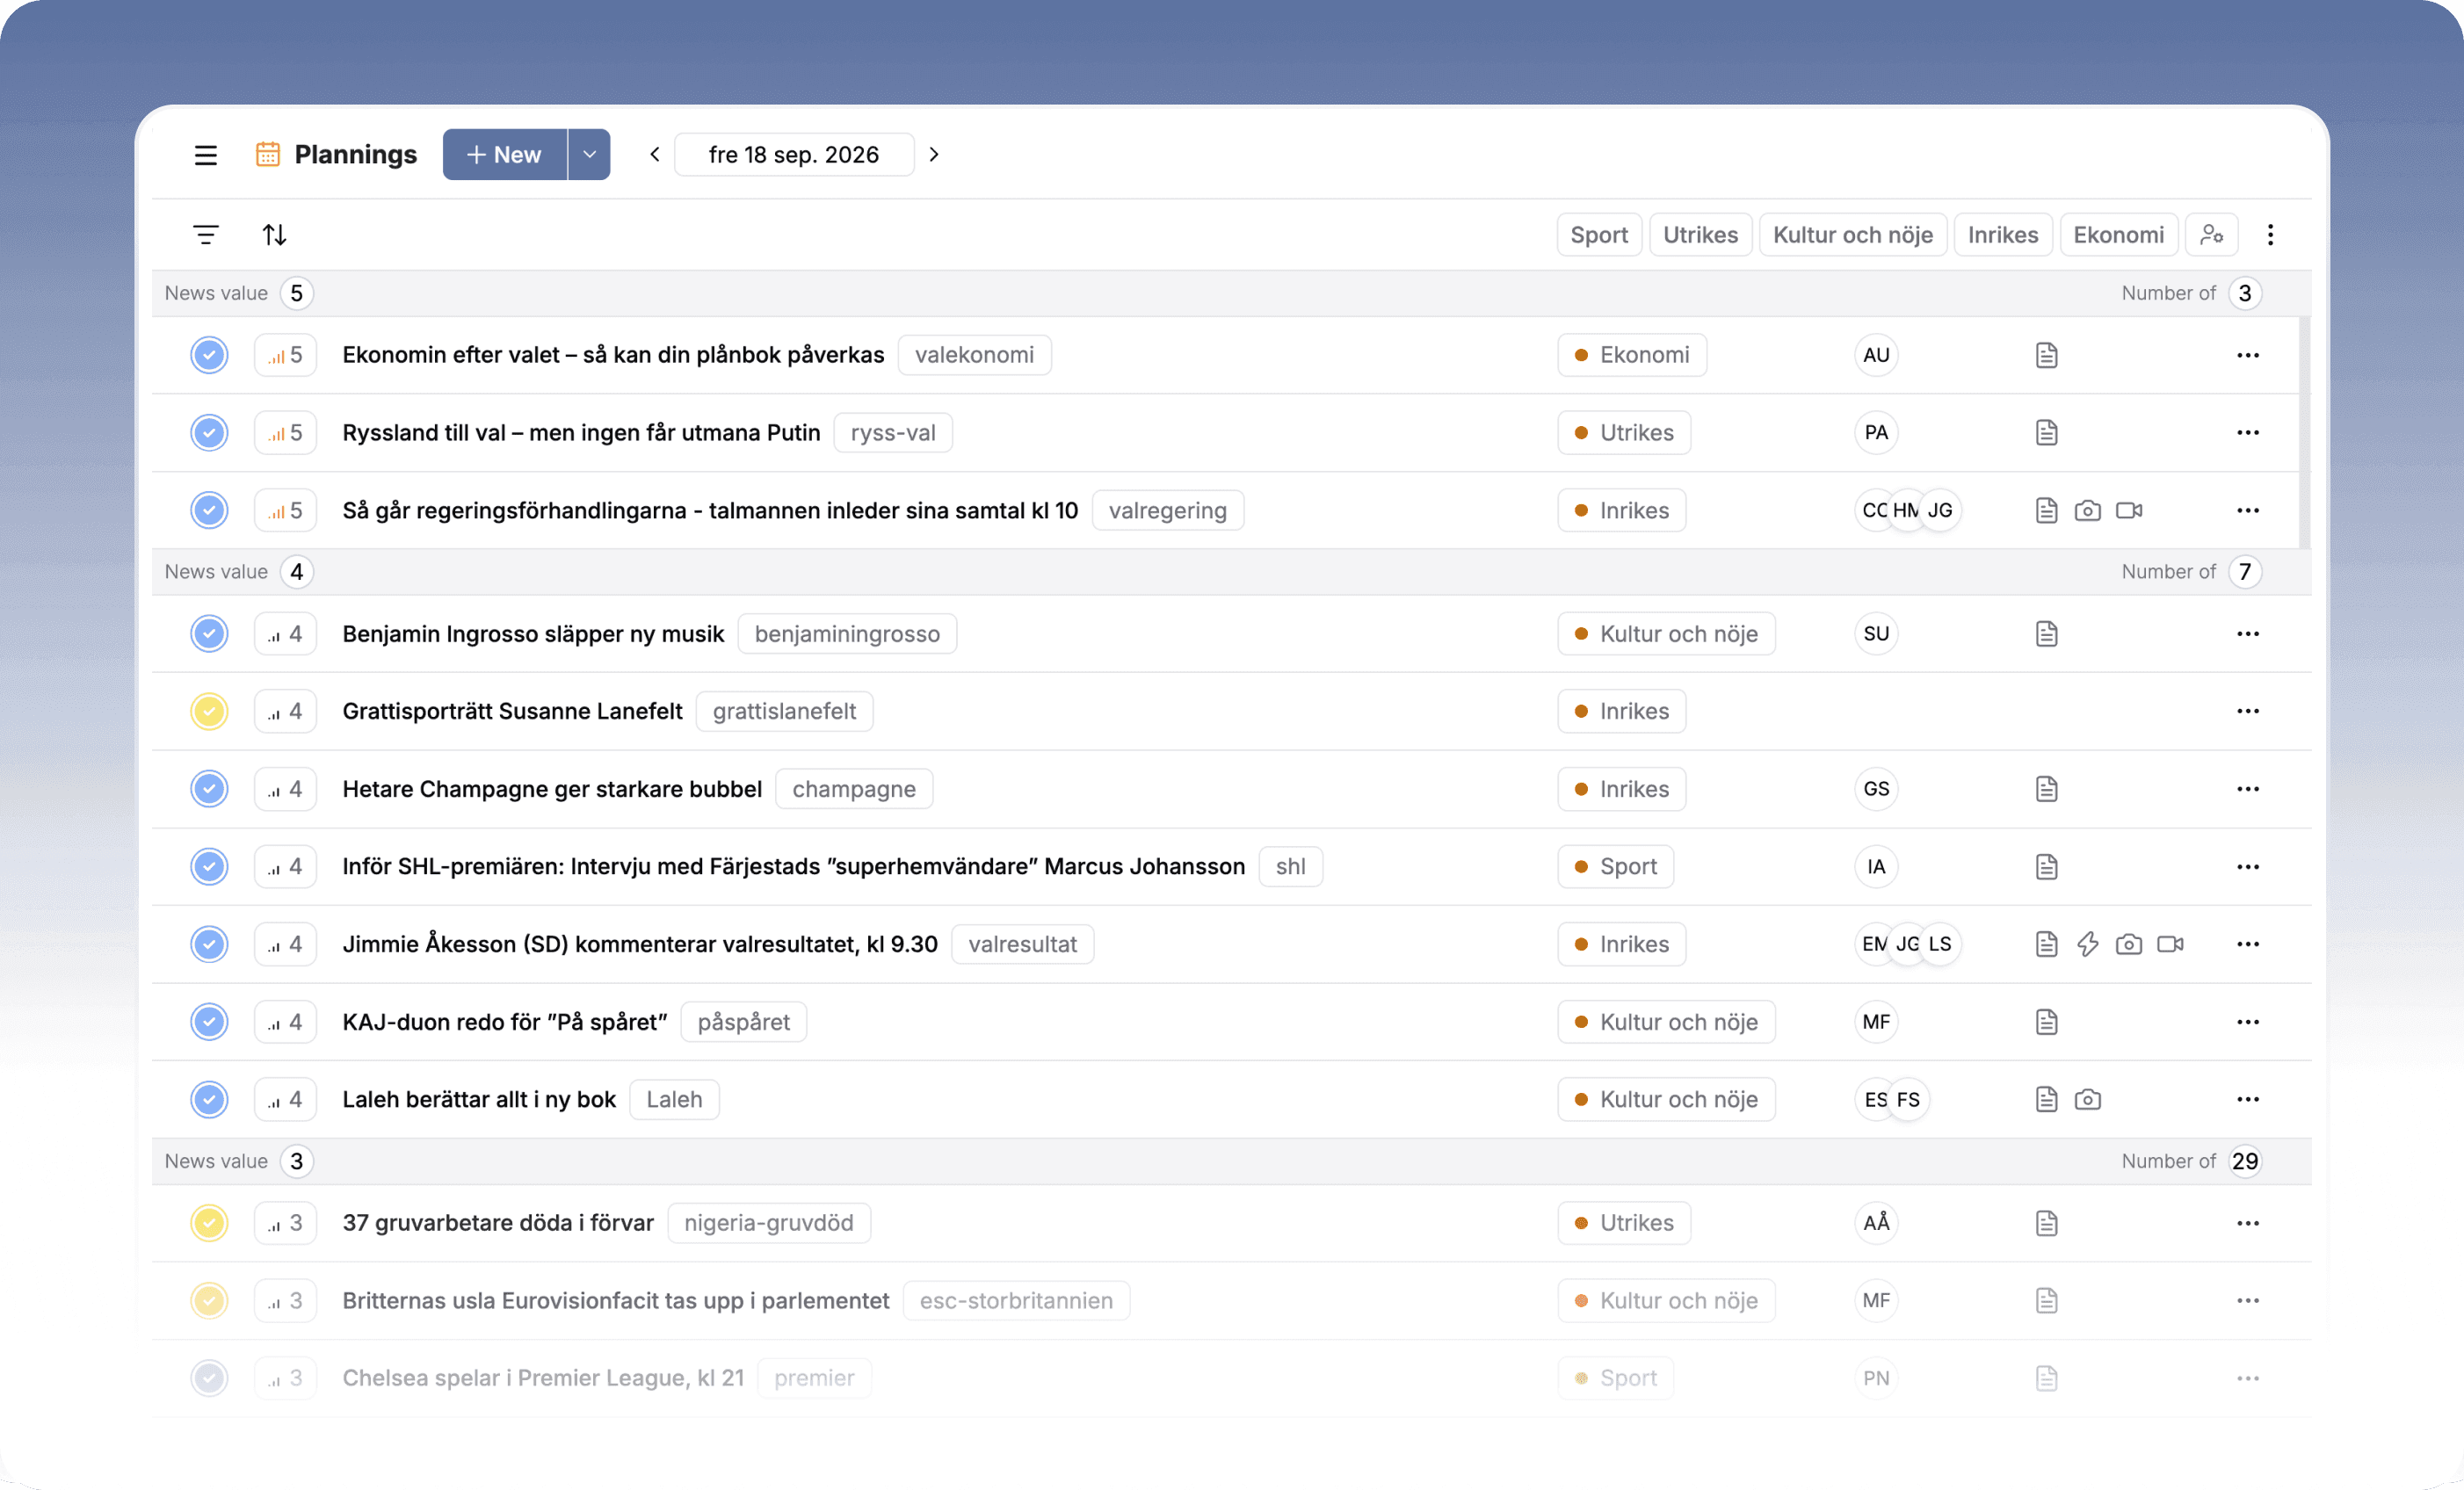2464x1490 pixels.
Task: Open the vertical three-dot toolbar menu
Action: coord(2270,235)
